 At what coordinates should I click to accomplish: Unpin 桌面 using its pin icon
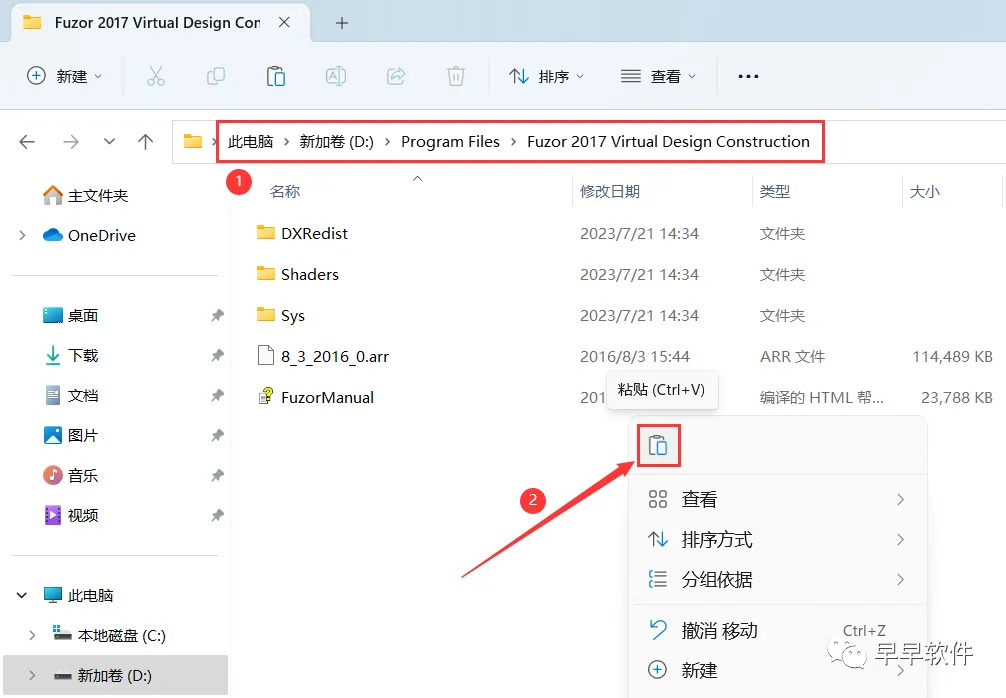click(217, 315)
